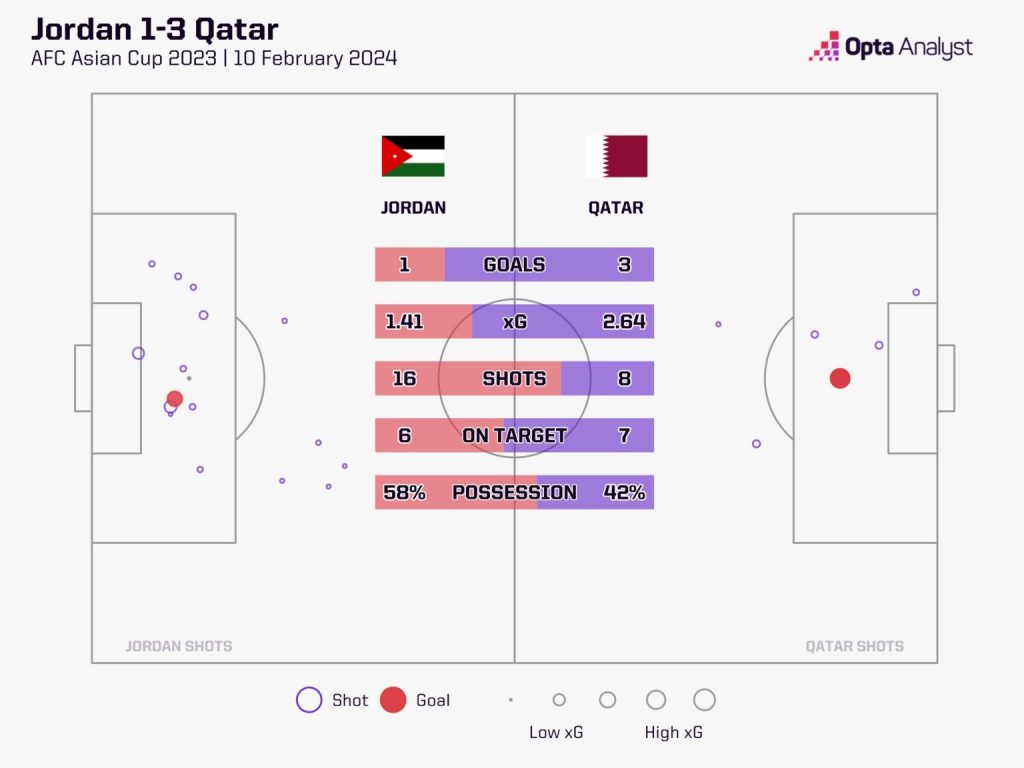
Task: Click the smallest Low xG legend dot
Action: (x=511, y=699)
